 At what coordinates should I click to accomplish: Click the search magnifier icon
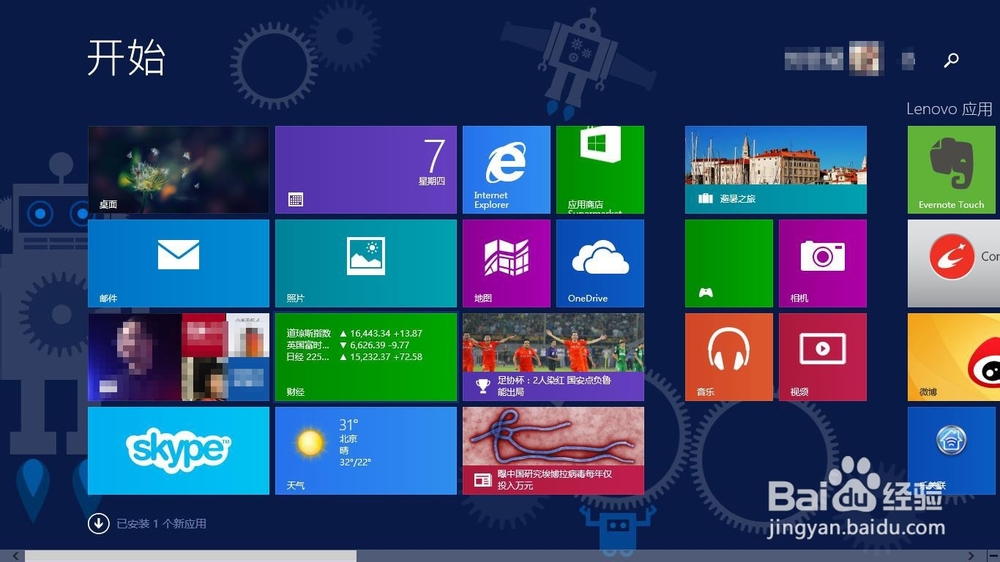pyautogui.click(x=951, y=60)
